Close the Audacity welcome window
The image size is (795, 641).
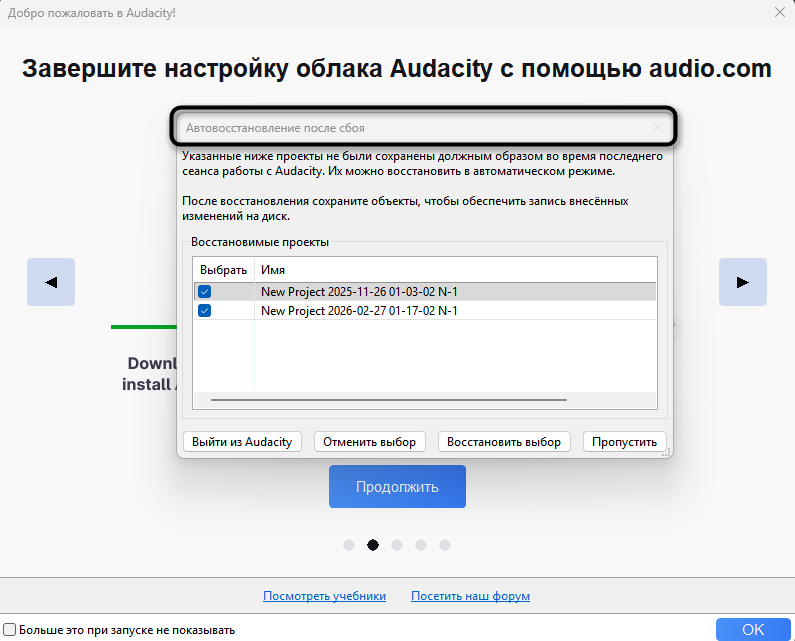click(780, 13)
